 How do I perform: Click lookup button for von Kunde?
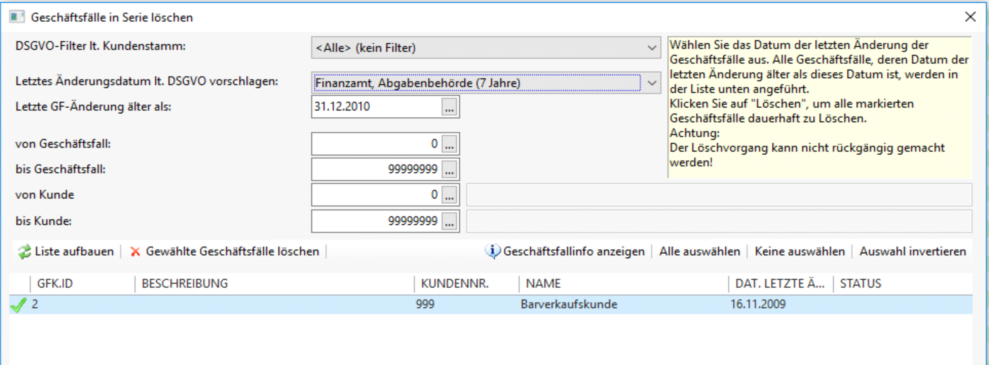(x=448, y=195)
